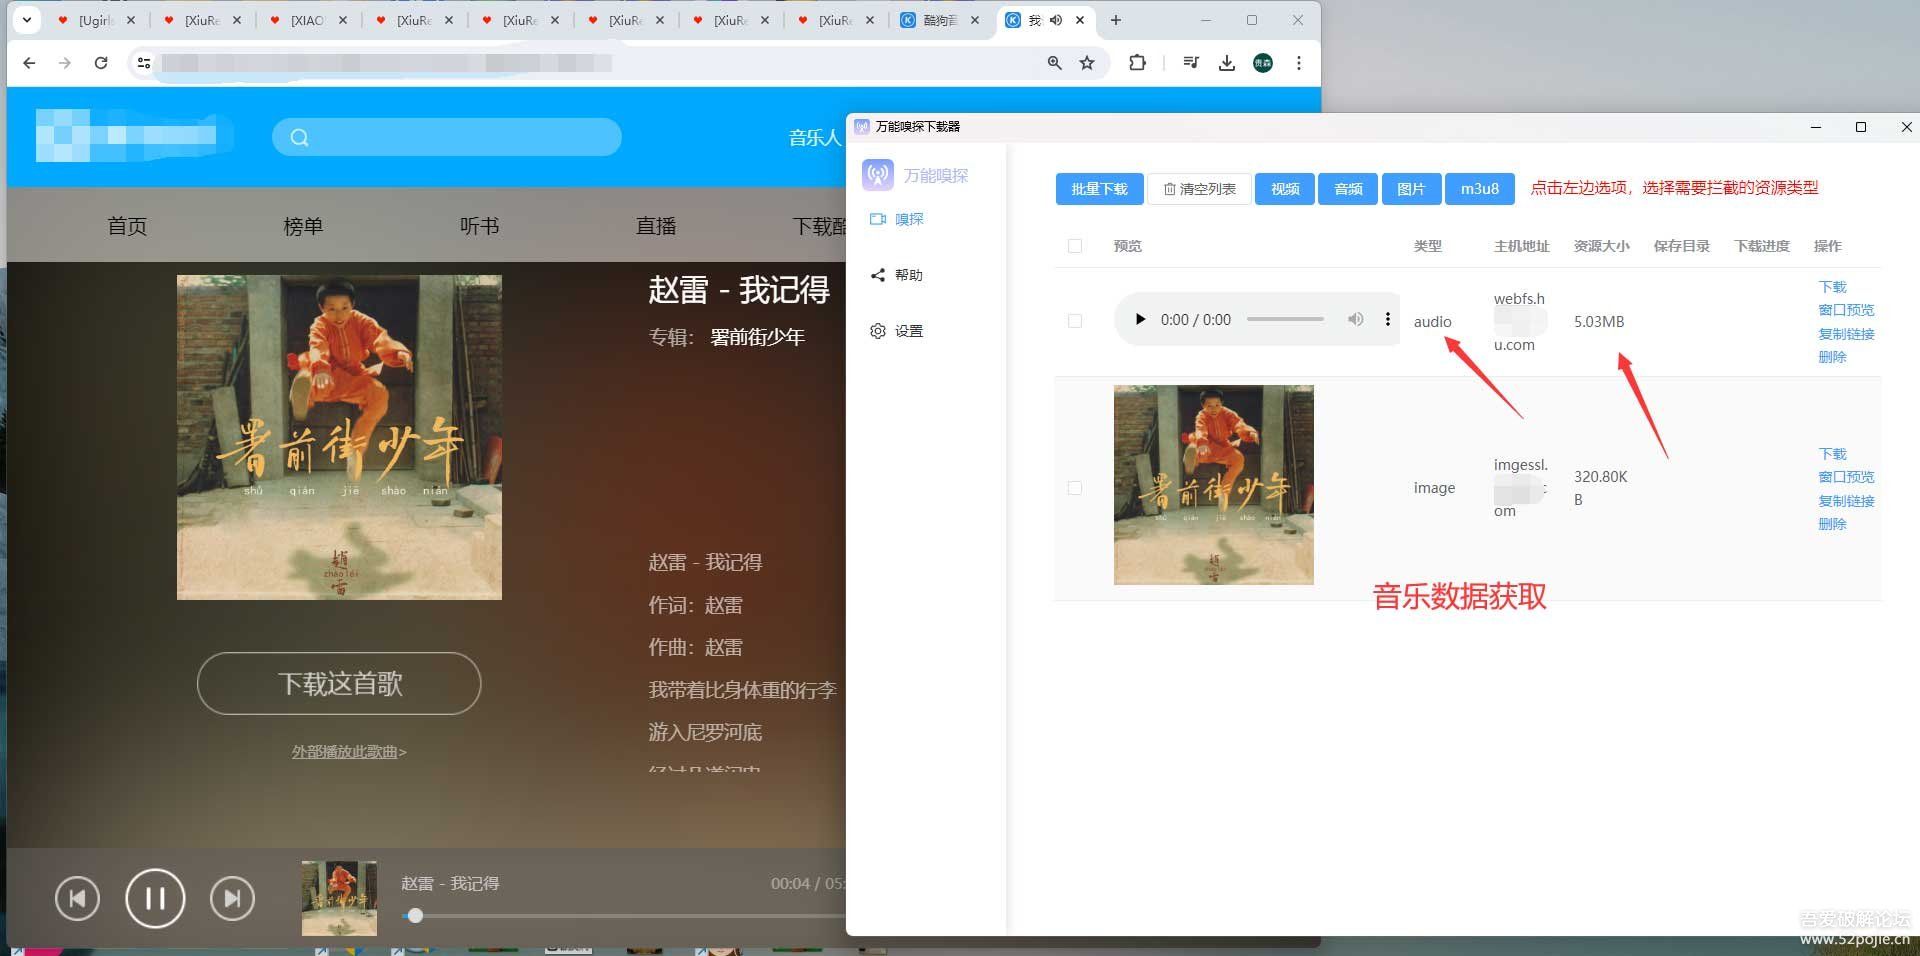Filter captured resources by 视频
Viewport: 1920px width, 956px height.
(1284, 188)
